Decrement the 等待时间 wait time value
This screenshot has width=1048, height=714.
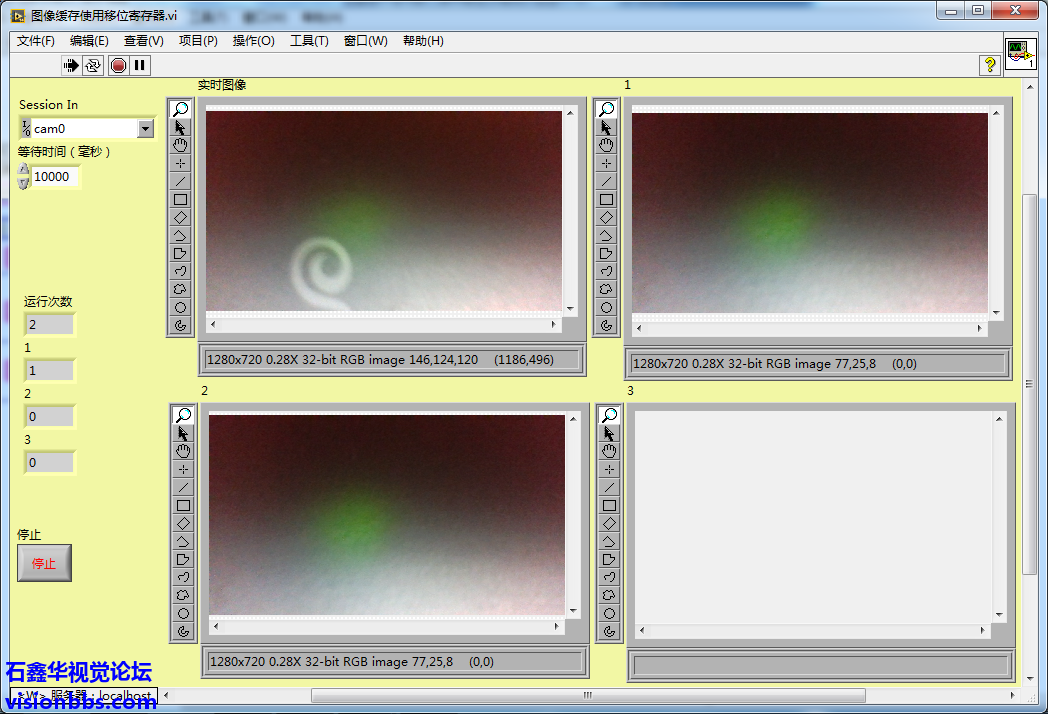click(x=24, y=182)
